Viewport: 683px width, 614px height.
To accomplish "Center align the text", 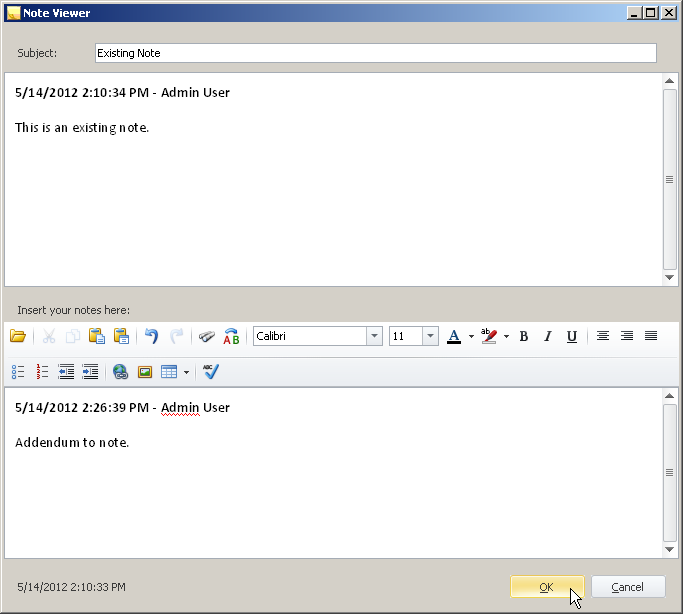I will click(603, 337).
